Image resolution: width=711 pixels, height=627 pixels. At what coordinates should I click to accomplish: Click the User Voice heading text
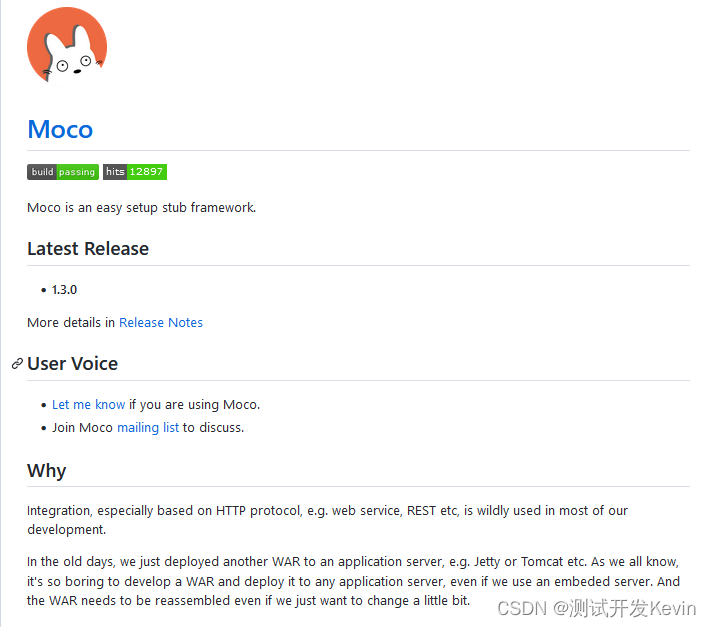point(73,364)
